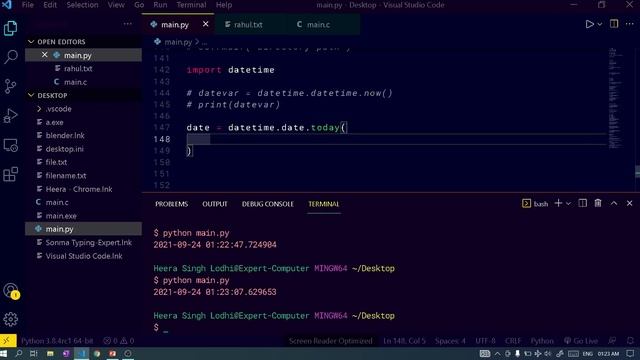
Task: Split the terminal panel
Action: (x=582, y=203)
